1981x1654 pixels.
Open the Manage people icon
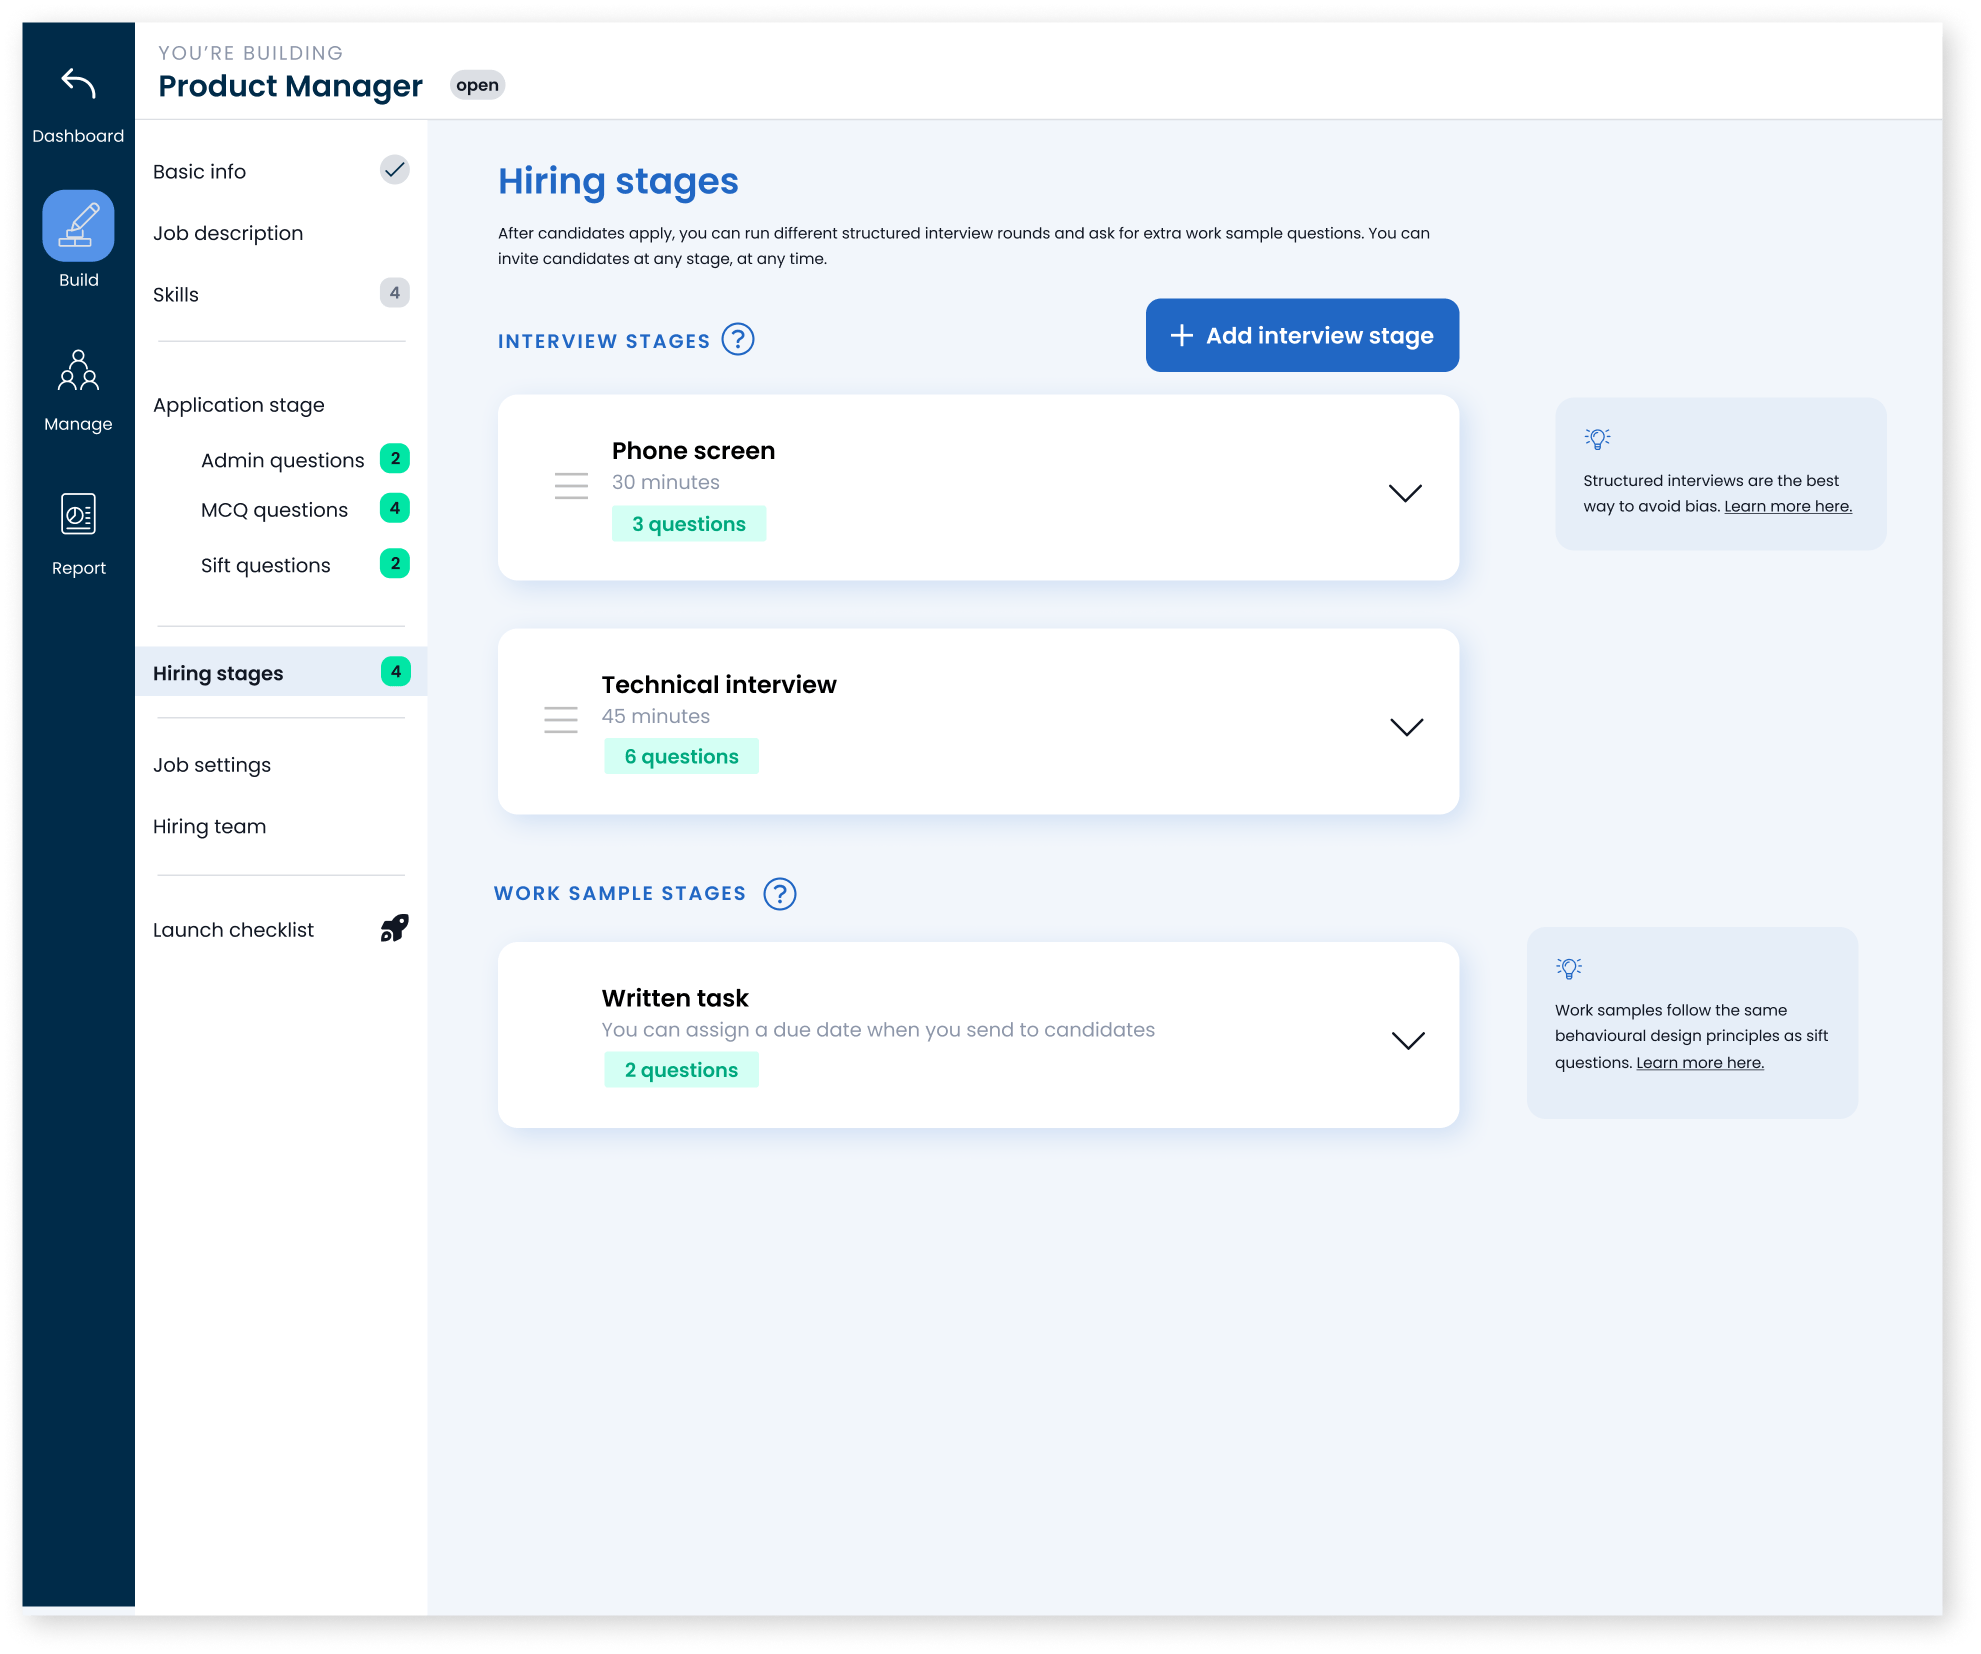point(78,370)
